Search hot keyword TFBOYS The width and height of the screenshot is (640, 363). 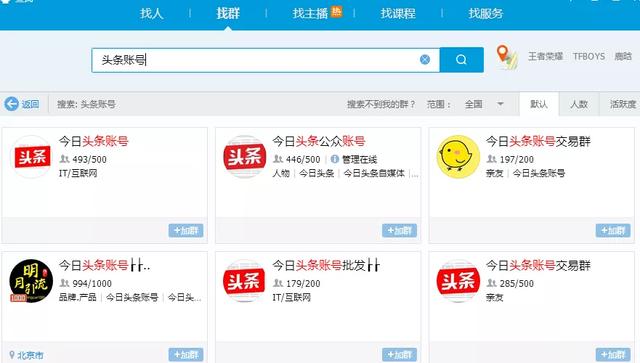(589, 56)
